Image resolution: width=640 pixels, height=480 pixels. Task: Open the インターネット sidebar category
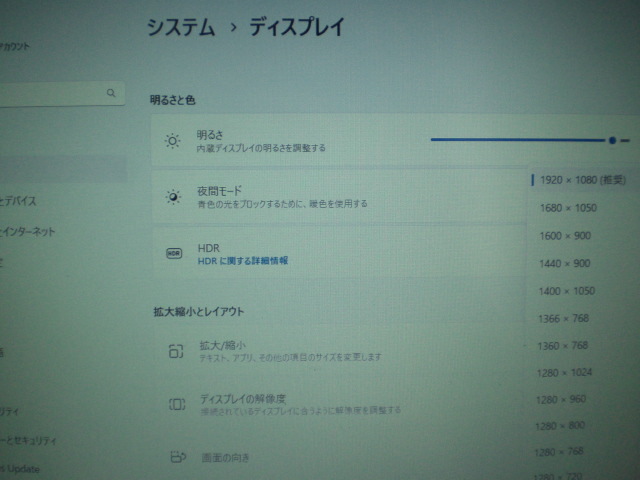pyautogui.click(x=27, y=232)
